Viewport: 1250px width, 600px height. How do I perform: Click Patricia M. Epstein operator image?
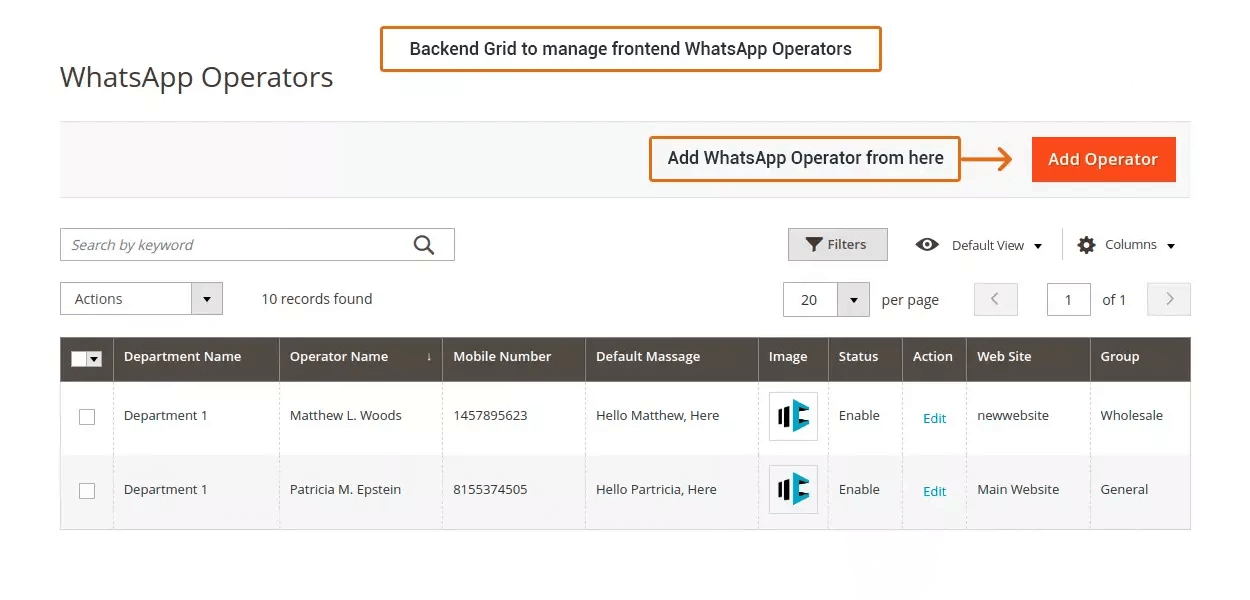[793, 490]
